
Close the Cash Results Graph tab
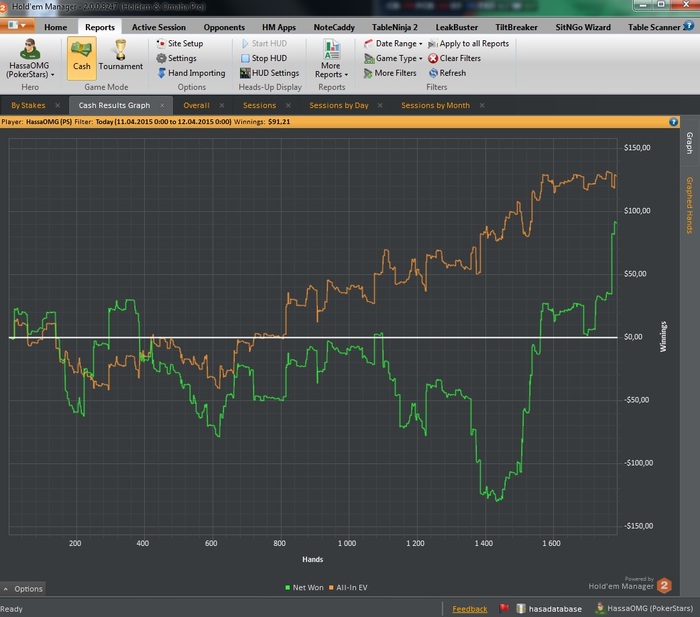(x=162, y=105)
